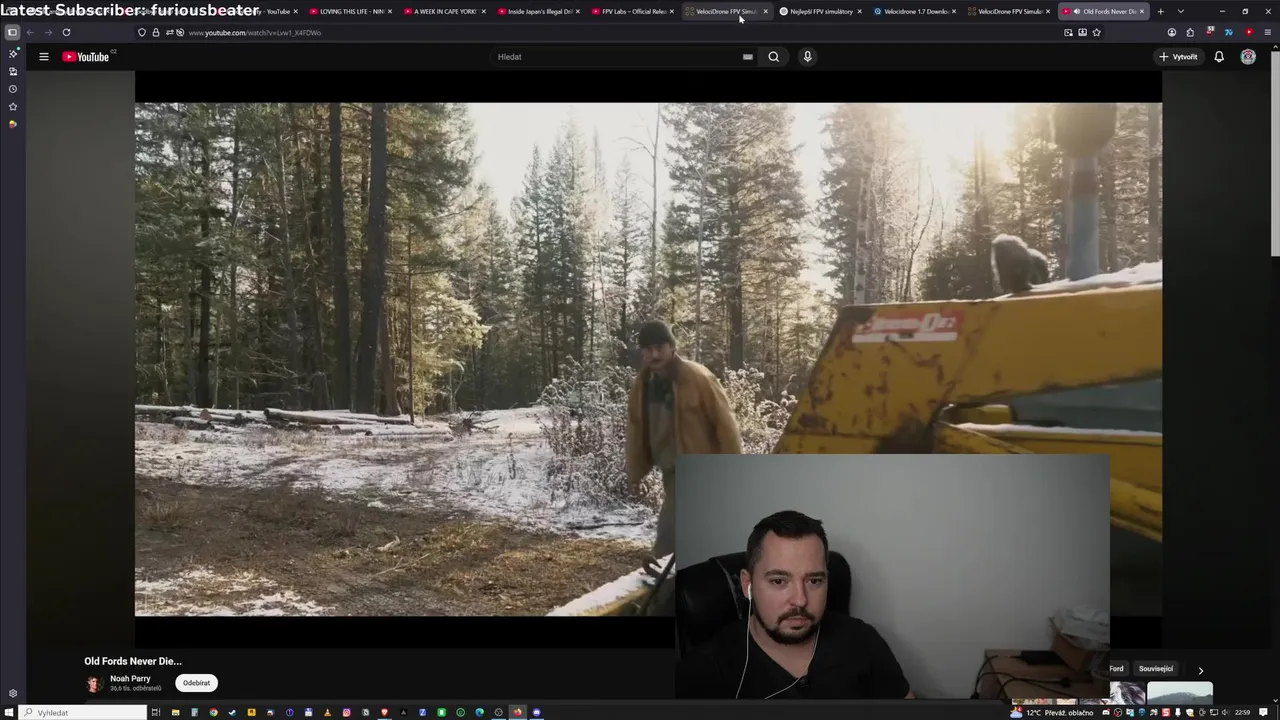Screen dimensions: 1280x720
Task: Expand the list-all-tabs dropdown arrow
Action: [1181, 11]
